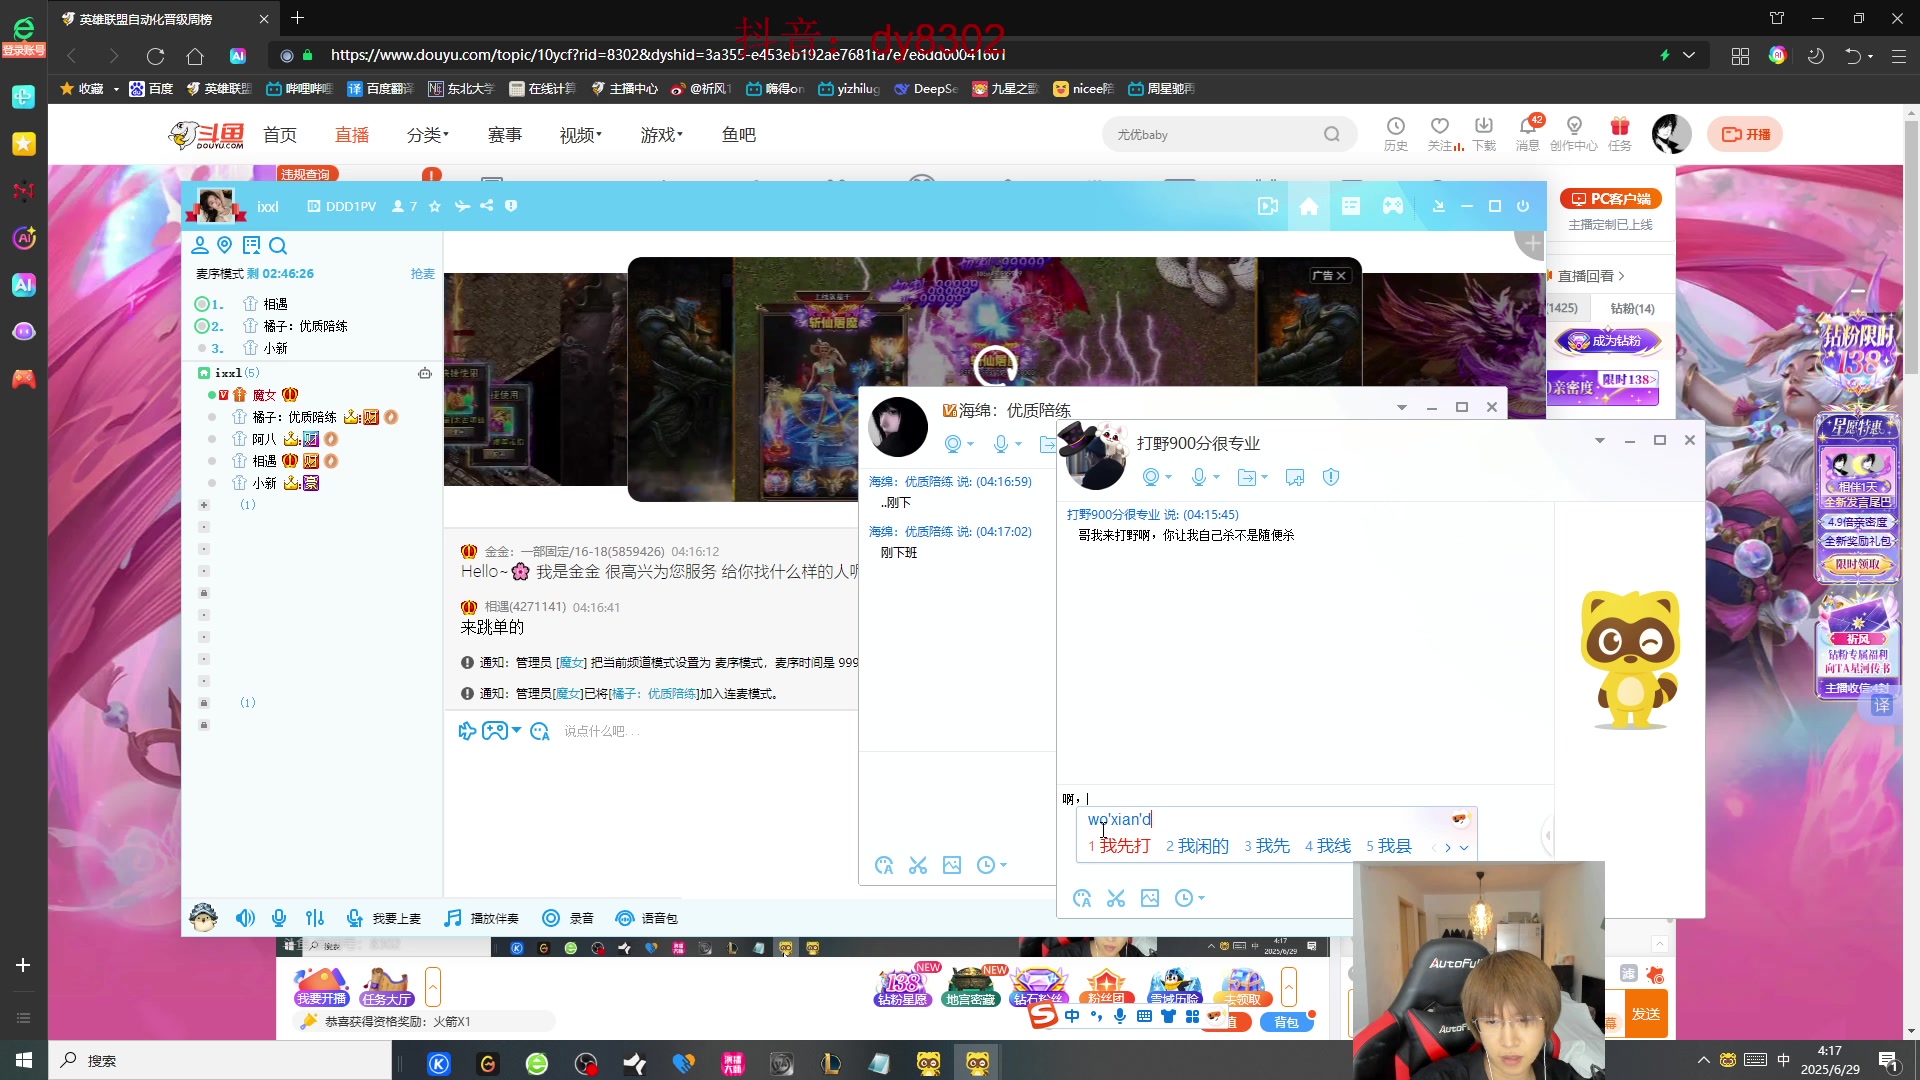Select user 魔女 in channel member list

[x=263, y=395]
